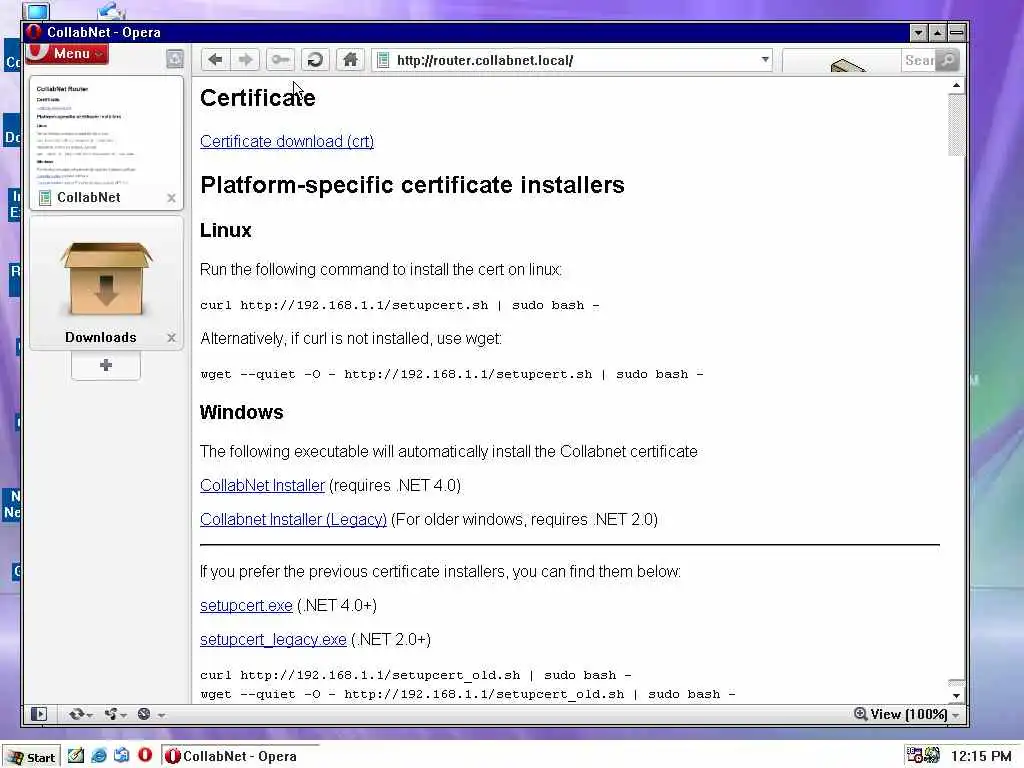The height and width of the screenshot is (768, 1024).
Task: Run search with the magnifier button
Action: pyautogui.click(x=948, y=61)
